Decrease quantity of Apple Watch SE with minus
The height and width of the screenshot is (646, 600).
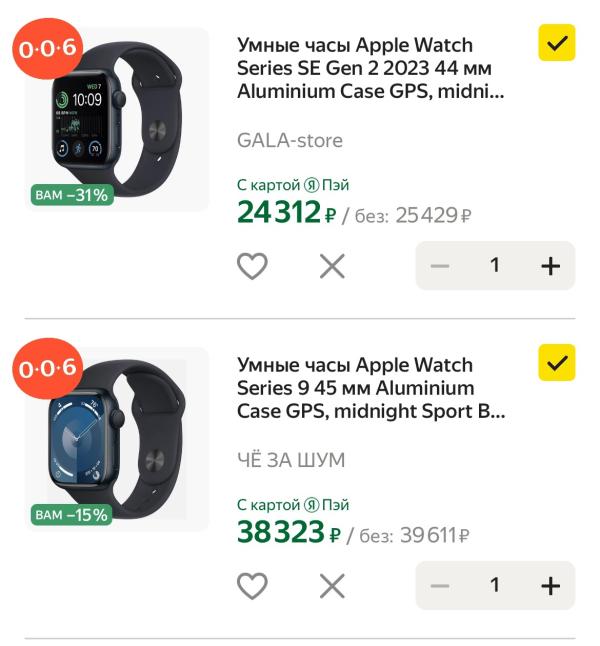(440, 266)
